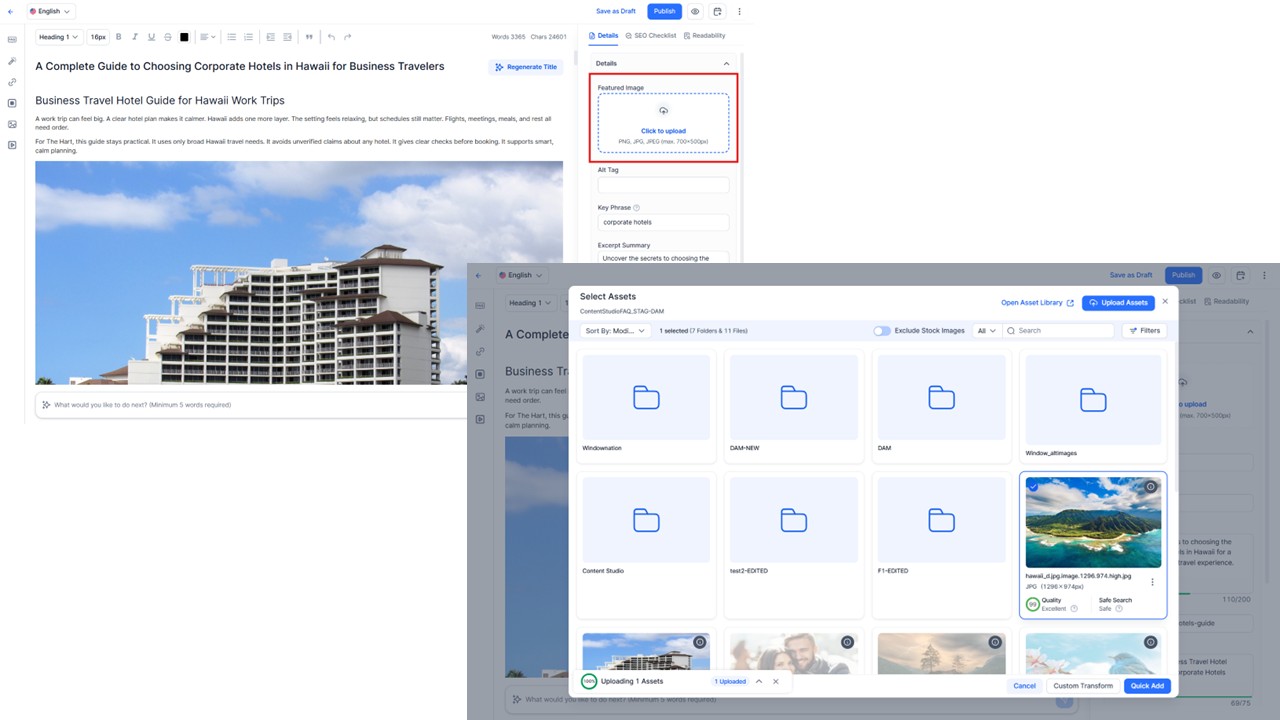Open the black text color swatch
The image size is (1280, 720).
click(184, 37)
